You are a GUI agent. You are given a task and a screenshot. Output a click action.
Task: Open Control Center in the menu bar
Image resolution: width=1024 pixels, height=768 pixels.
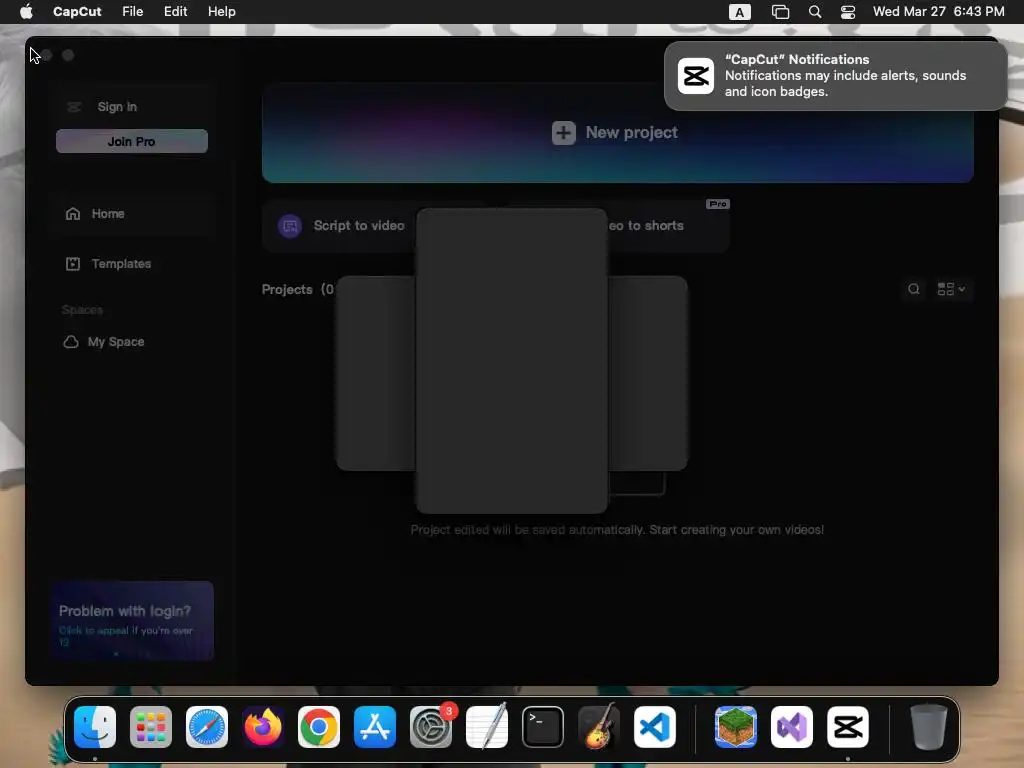(848, 12)
